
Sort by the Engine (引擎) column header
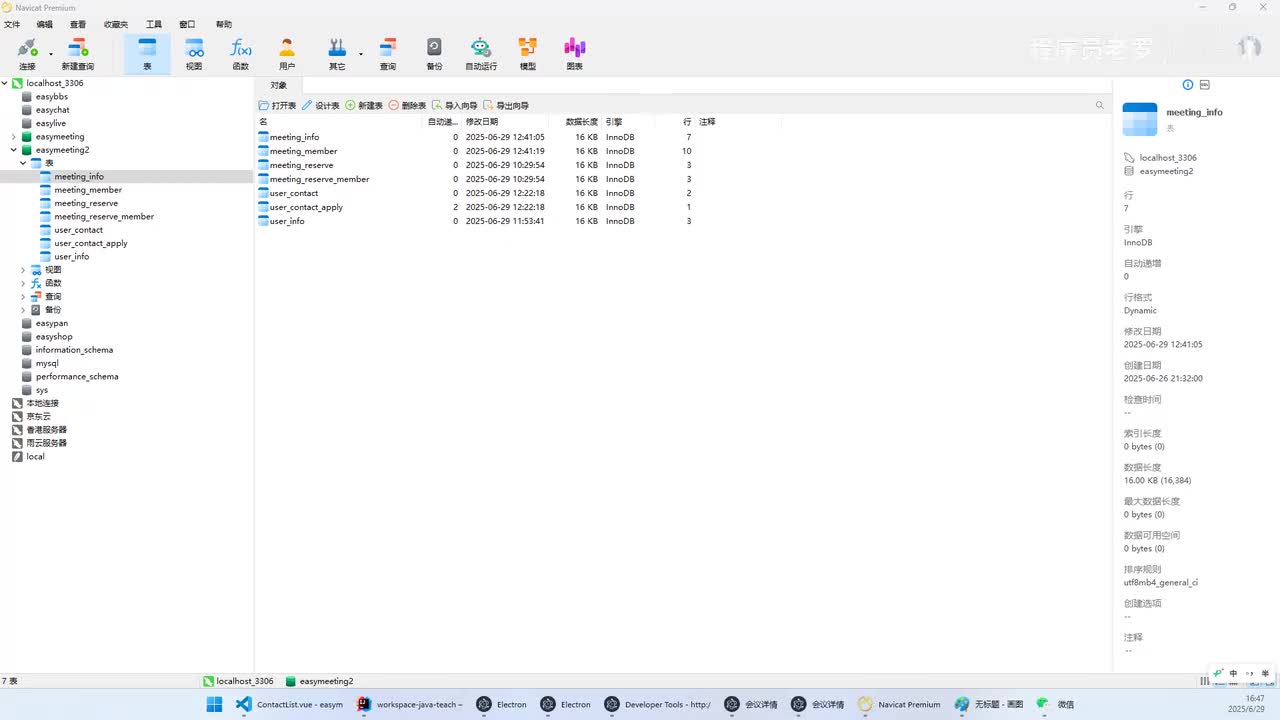click(x=614, y=122)
